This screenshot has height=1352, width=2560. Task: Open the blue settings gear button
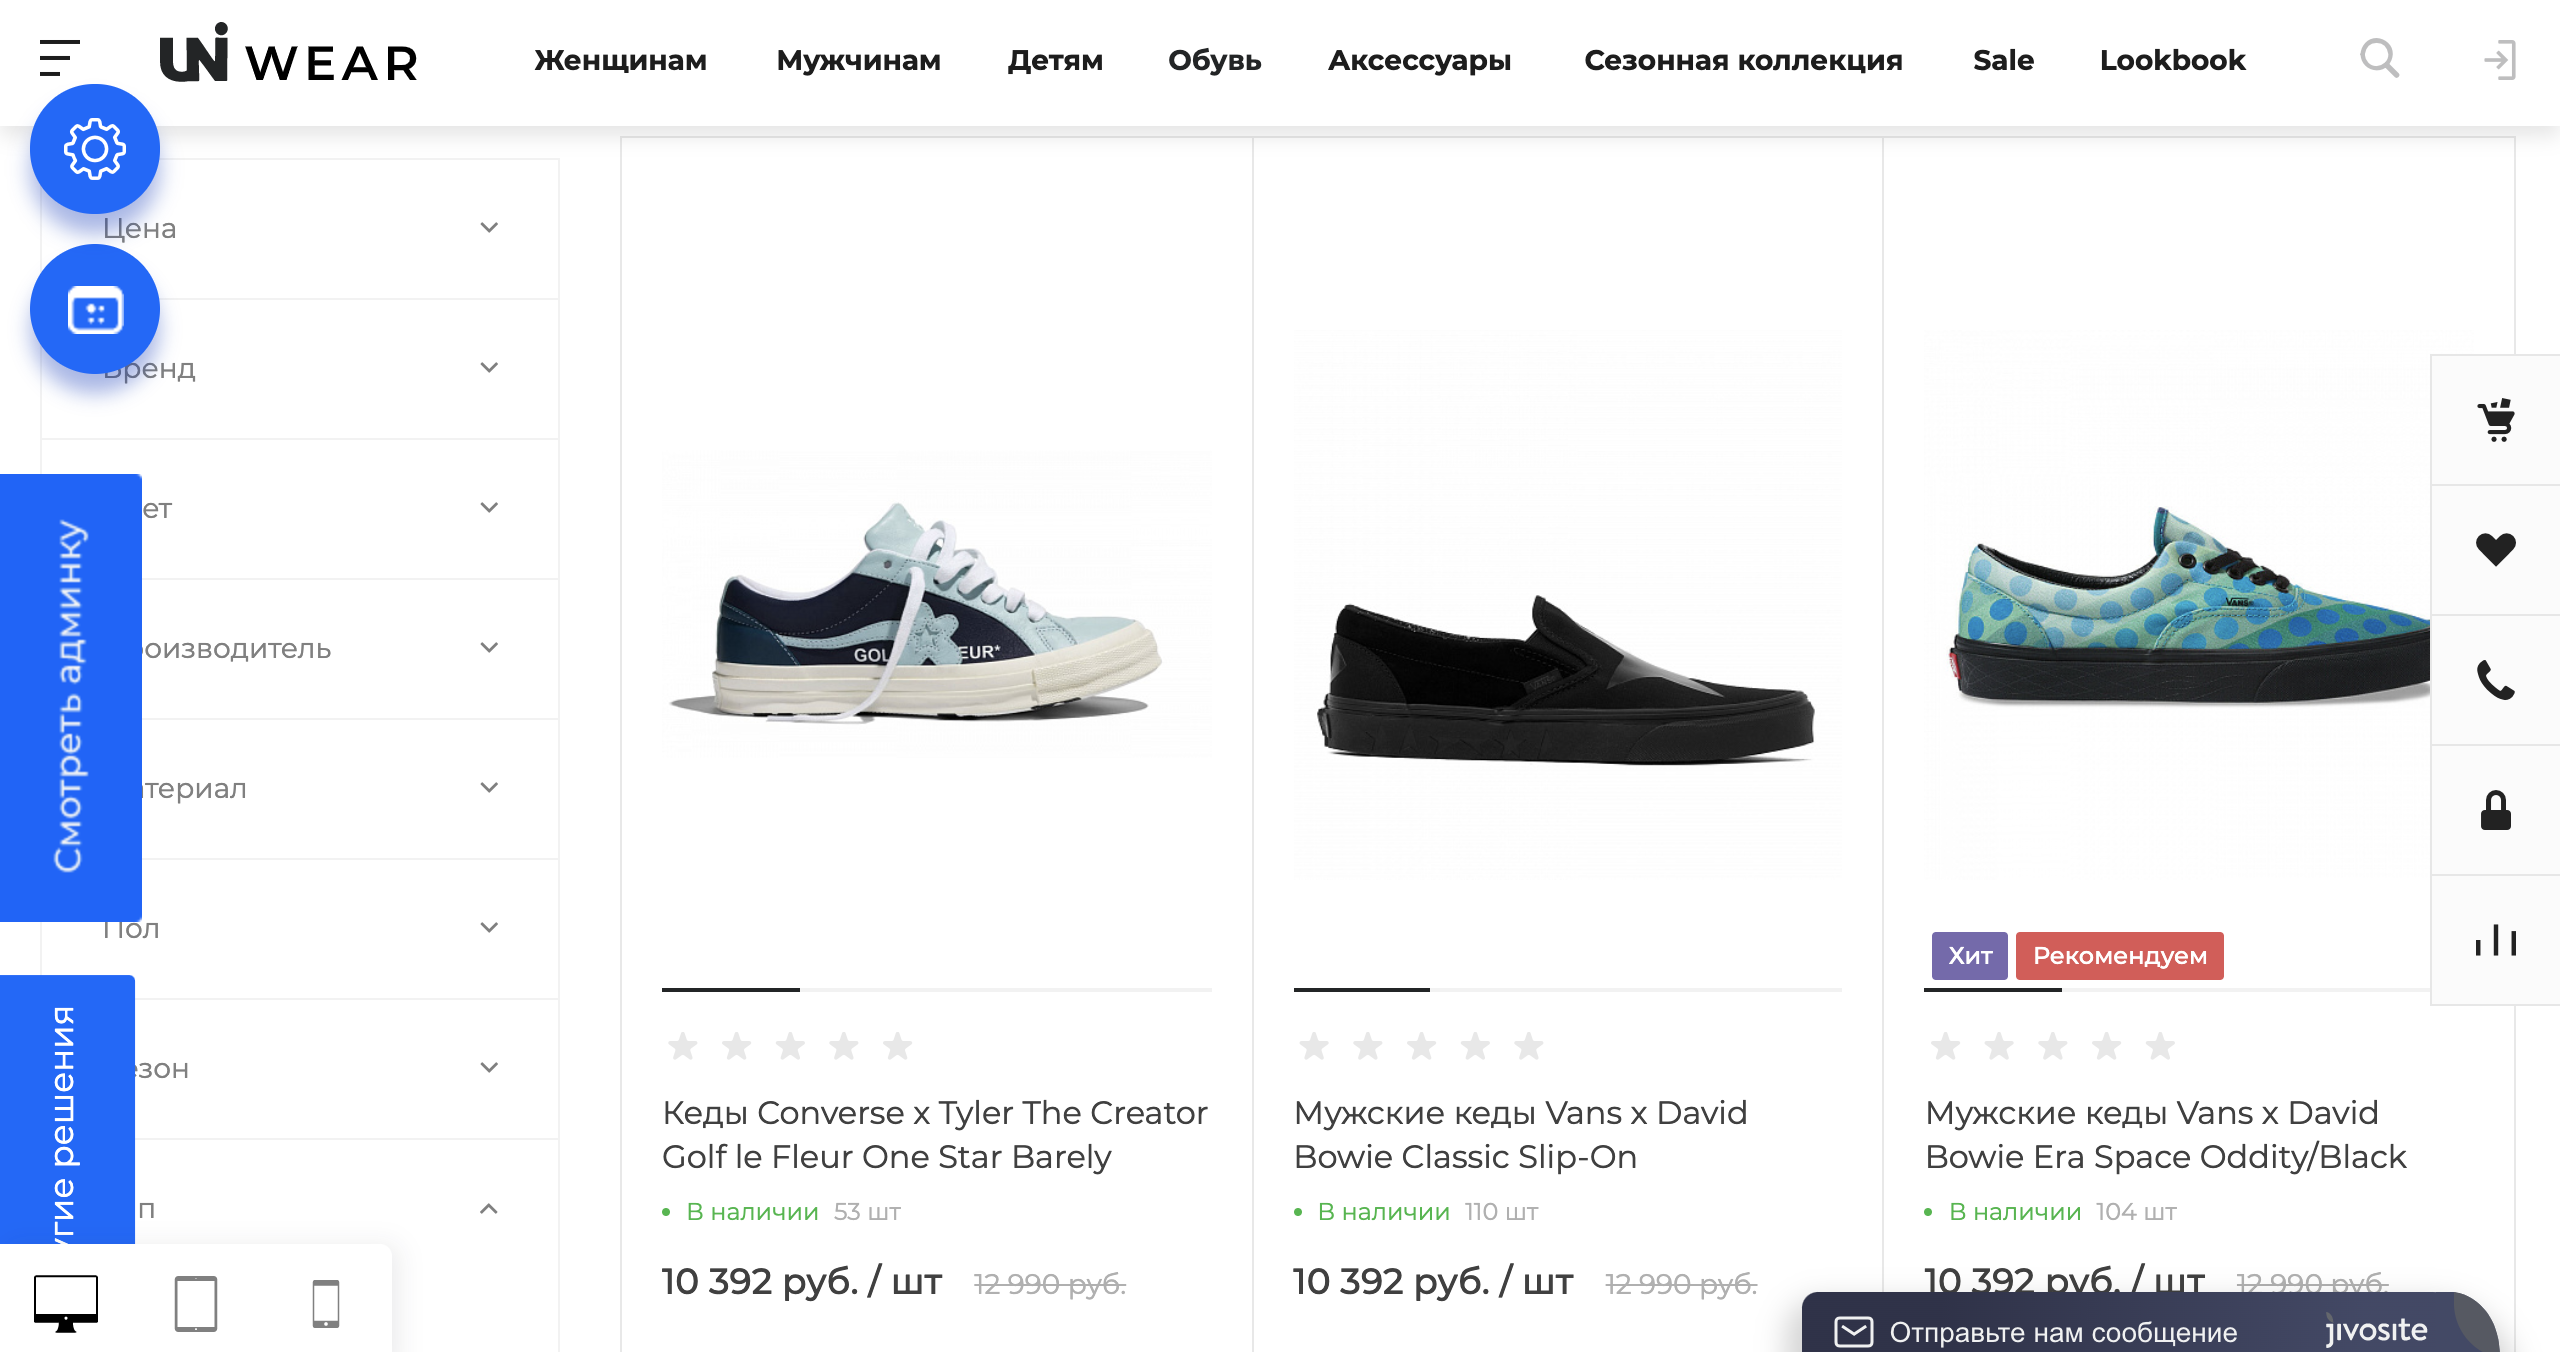coord(95,149)
